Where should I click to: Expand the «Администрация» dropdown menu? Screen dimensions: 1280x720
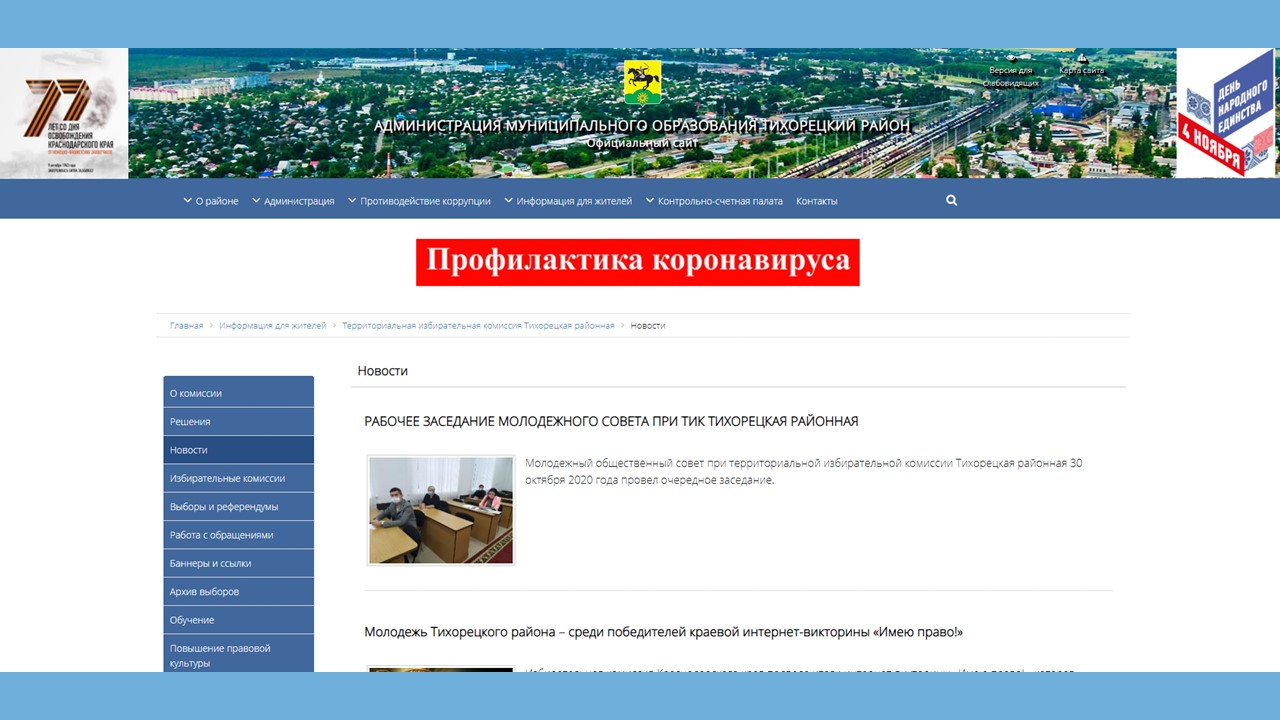tap(293, 201)
